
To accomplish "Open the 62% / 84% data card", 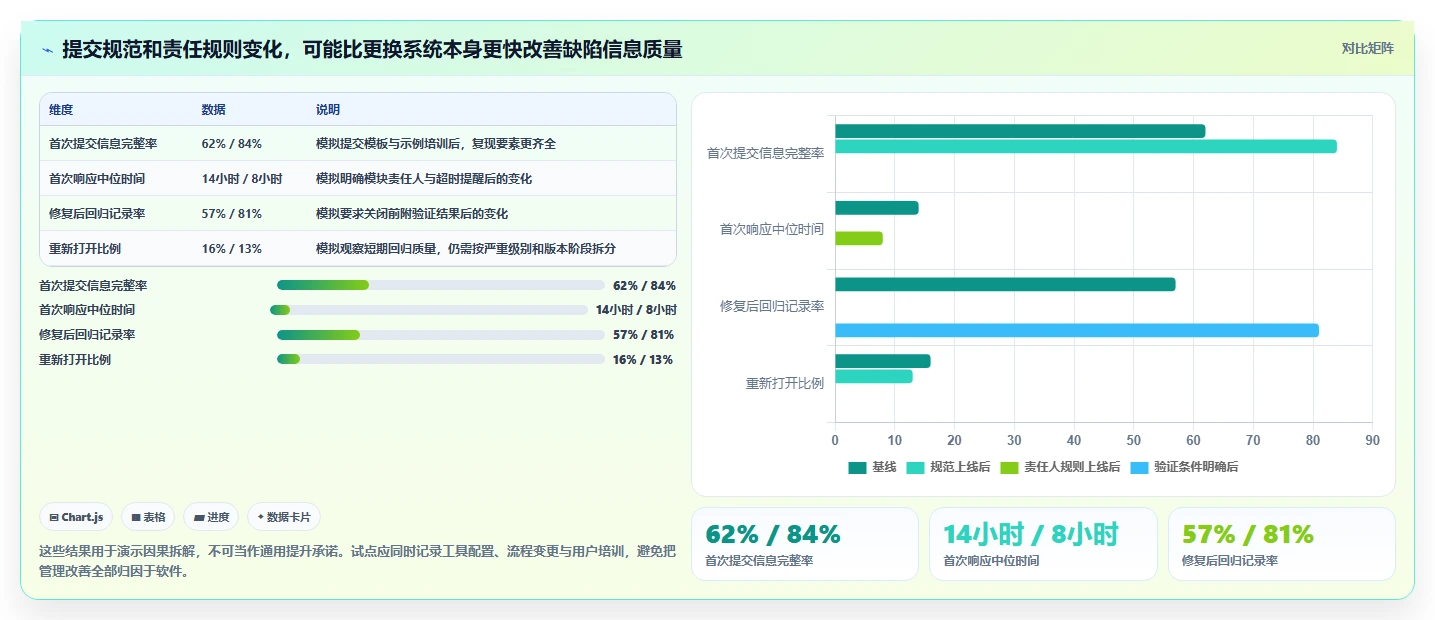I will click(805, 544).
